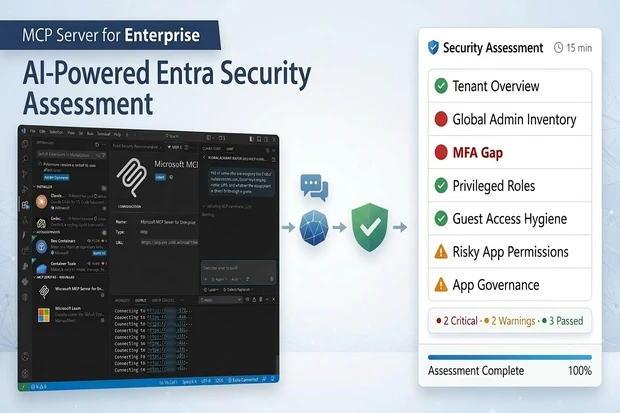The height and width of the screenshot is (413, 620).
Task: Click the Microsoft Learn colored squares icon
Action: [x=43, y=315]
